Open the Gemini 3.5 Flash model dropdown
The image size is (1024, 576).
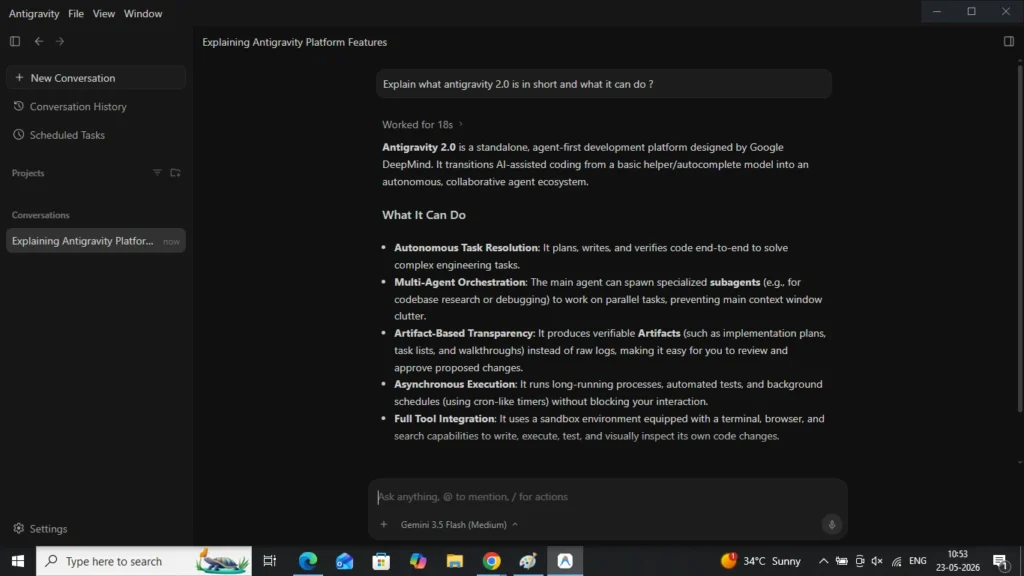click(x=459, y=524)
